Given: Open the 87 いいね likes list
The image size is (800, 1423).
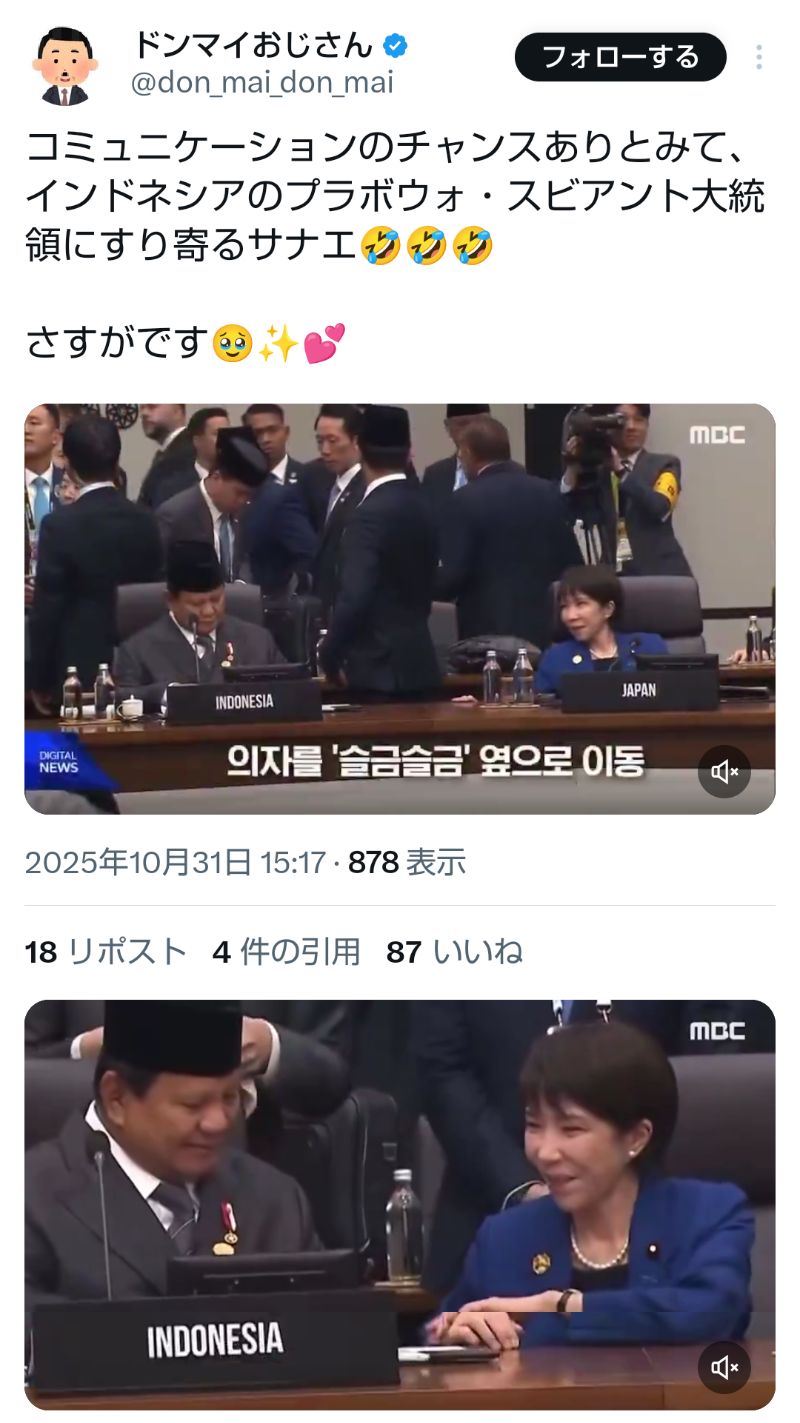Looking at the screenshot, I should [454, 952].
